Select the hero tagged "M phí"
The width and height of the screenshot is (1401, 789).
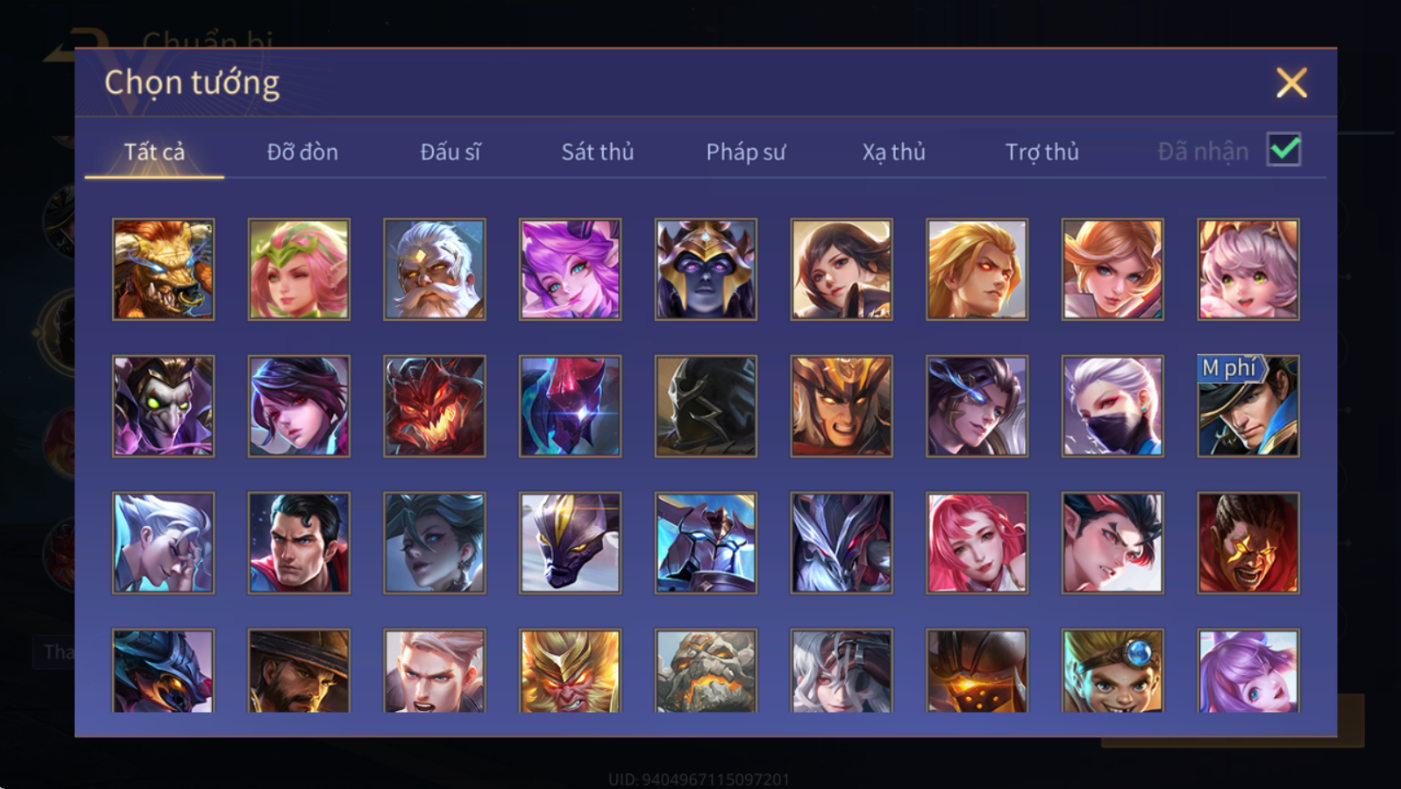click(1249, 406)
